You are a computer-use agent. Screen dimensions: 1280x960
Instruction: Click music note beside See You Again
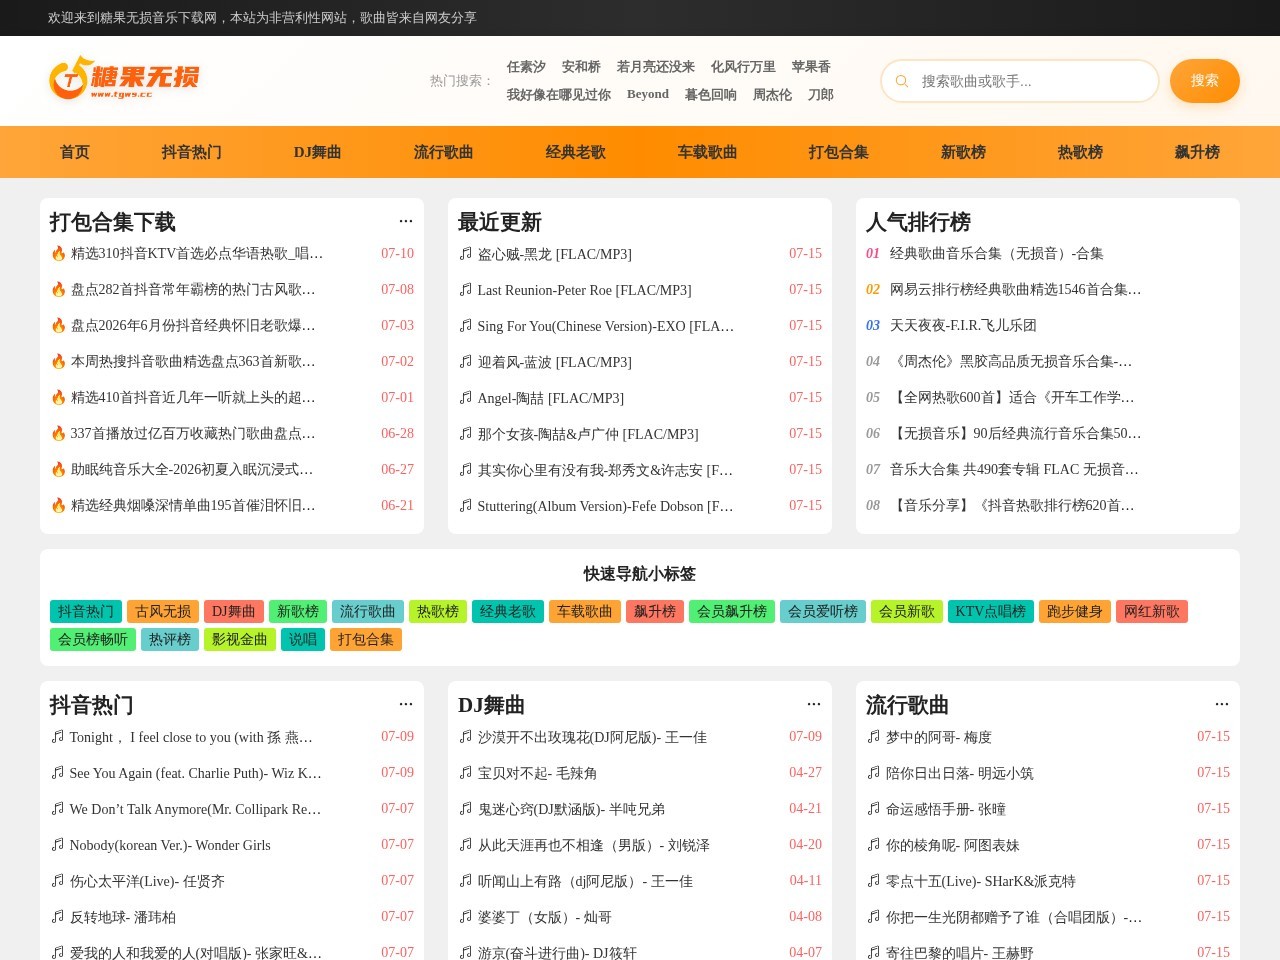[x=57, y=773]
